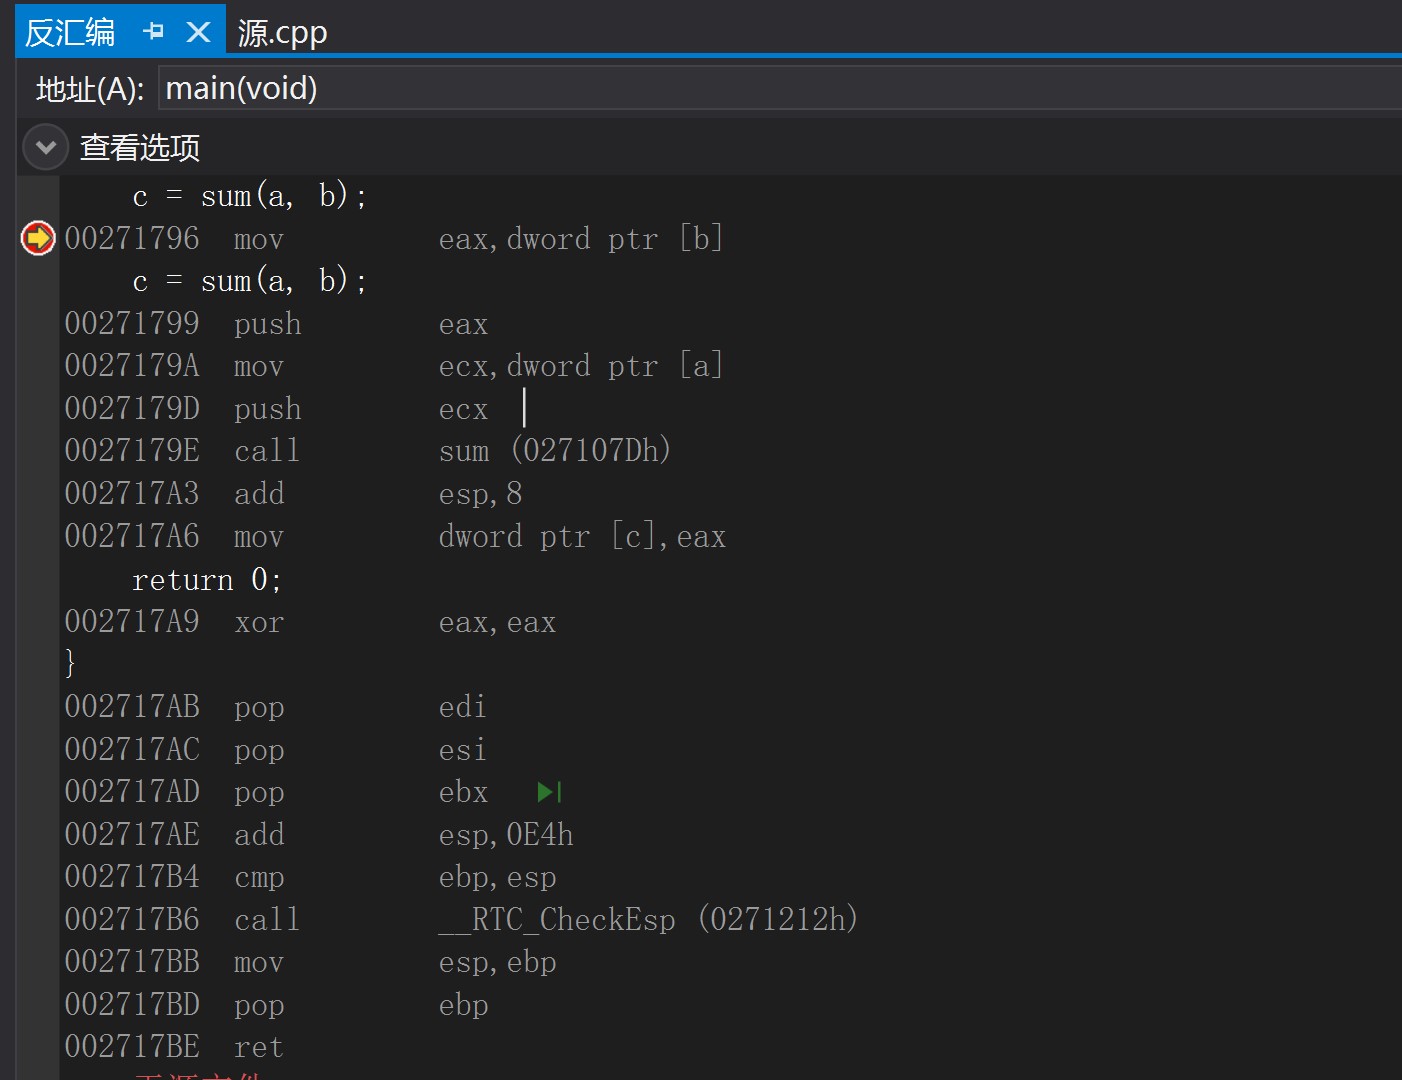Select address 00271799 push eax line
Image resolution: width=1402 pixels, height=1080 pixels.
(276, 324)
